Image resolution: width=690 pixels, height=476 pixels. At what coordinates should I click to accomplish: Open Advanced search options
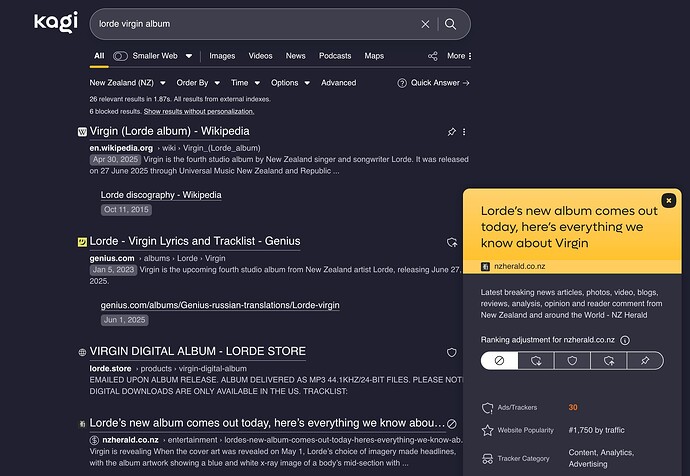click(338, 83)
